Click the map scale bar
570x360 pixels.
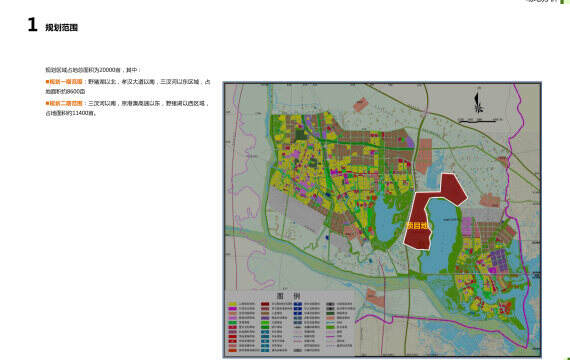point(478,121)
